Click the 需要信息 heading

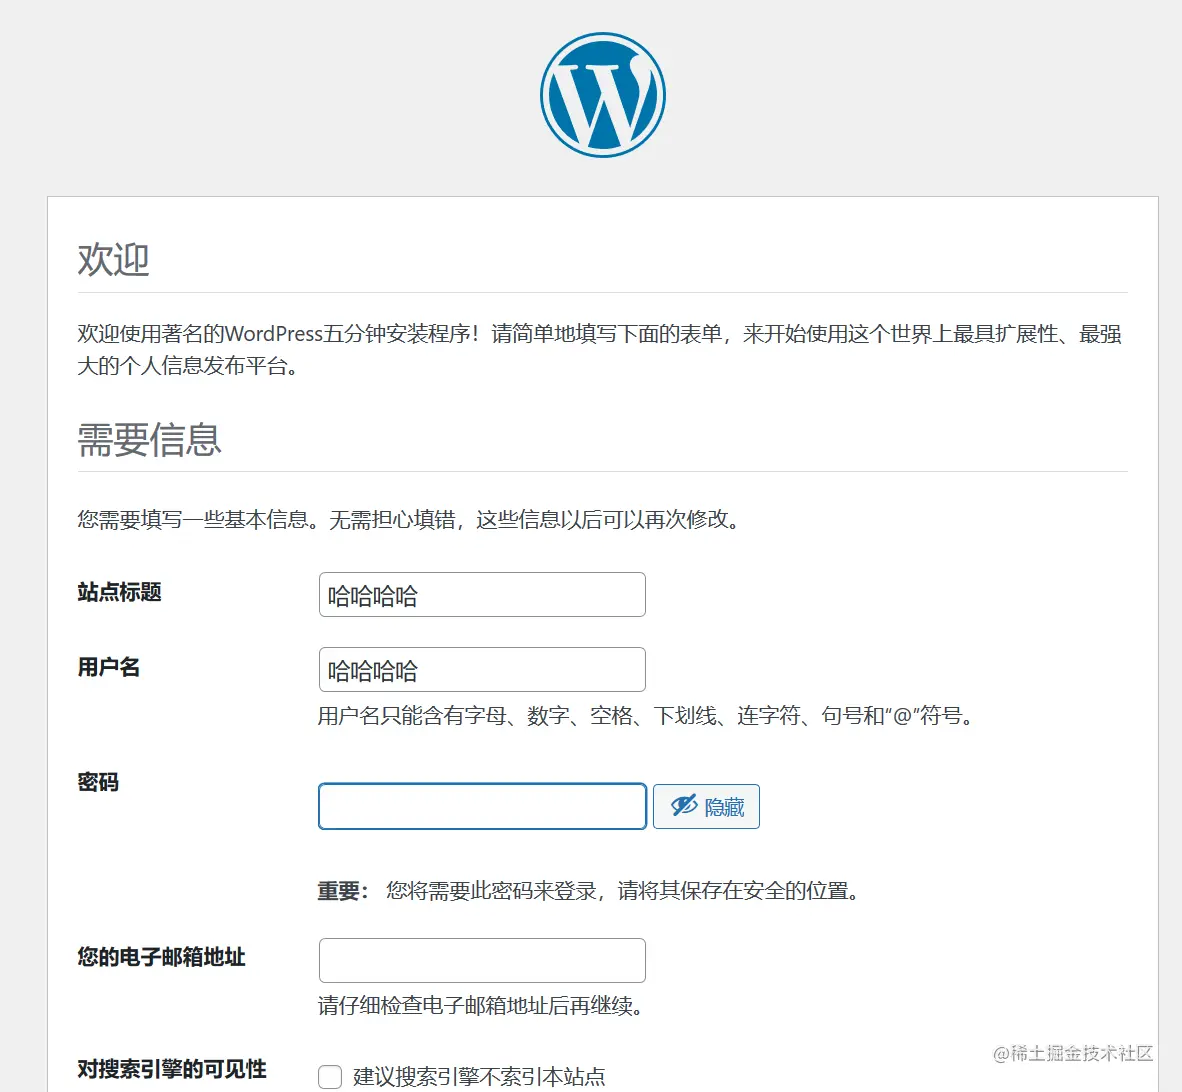pos(149,439)
